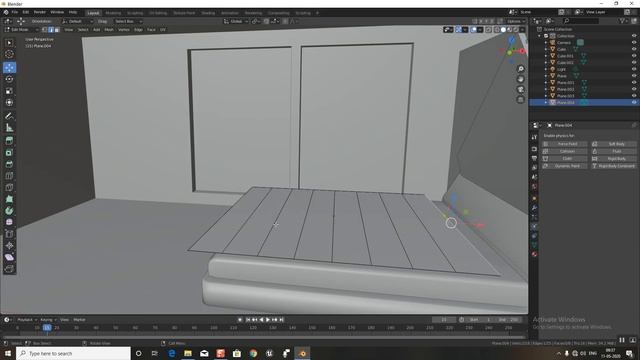This screenshot has width=640, height=360.
Task: Open the Material tab in Properties
Action: point(534,254)
